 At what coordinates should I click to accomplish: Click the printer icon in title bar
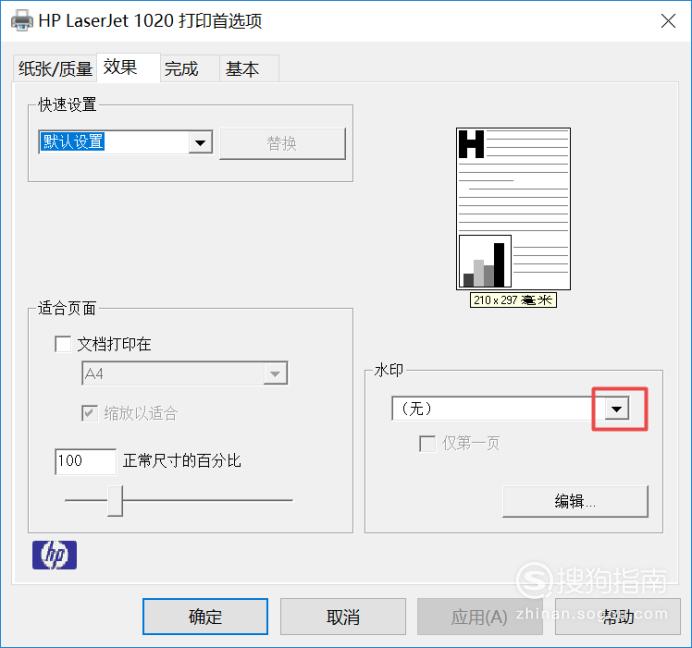point(22,21)
